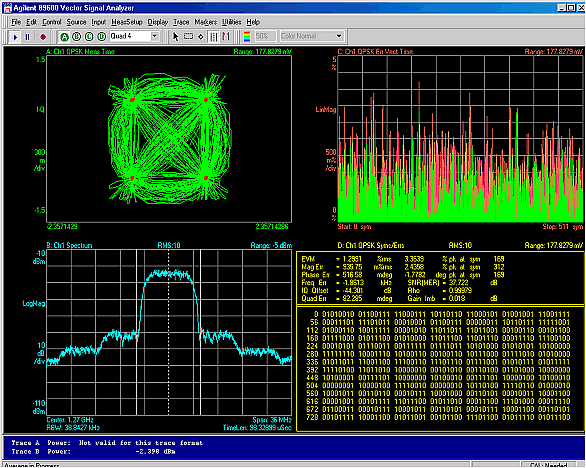Image resolution: width=586 pixels, height=468 pixels.
Task: Select the diamond marker tool
Action: pos(201,37)
